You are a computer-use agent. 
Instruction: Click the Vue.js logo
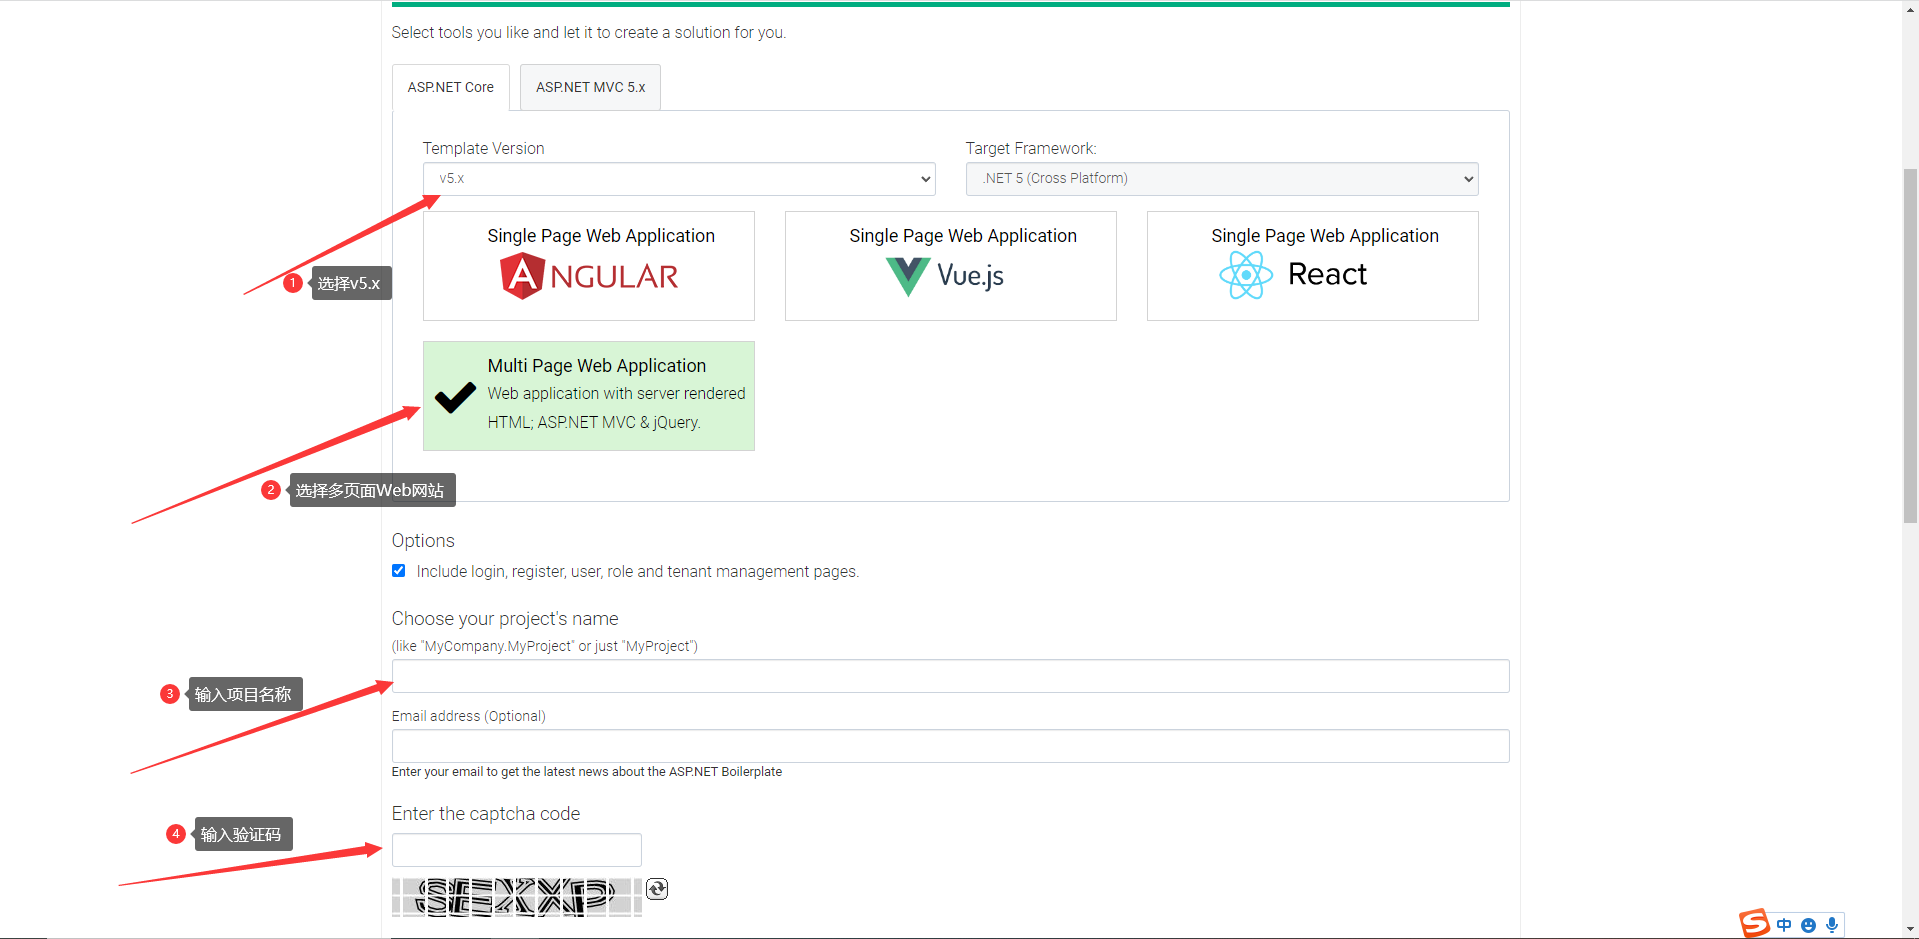(945, 276)
